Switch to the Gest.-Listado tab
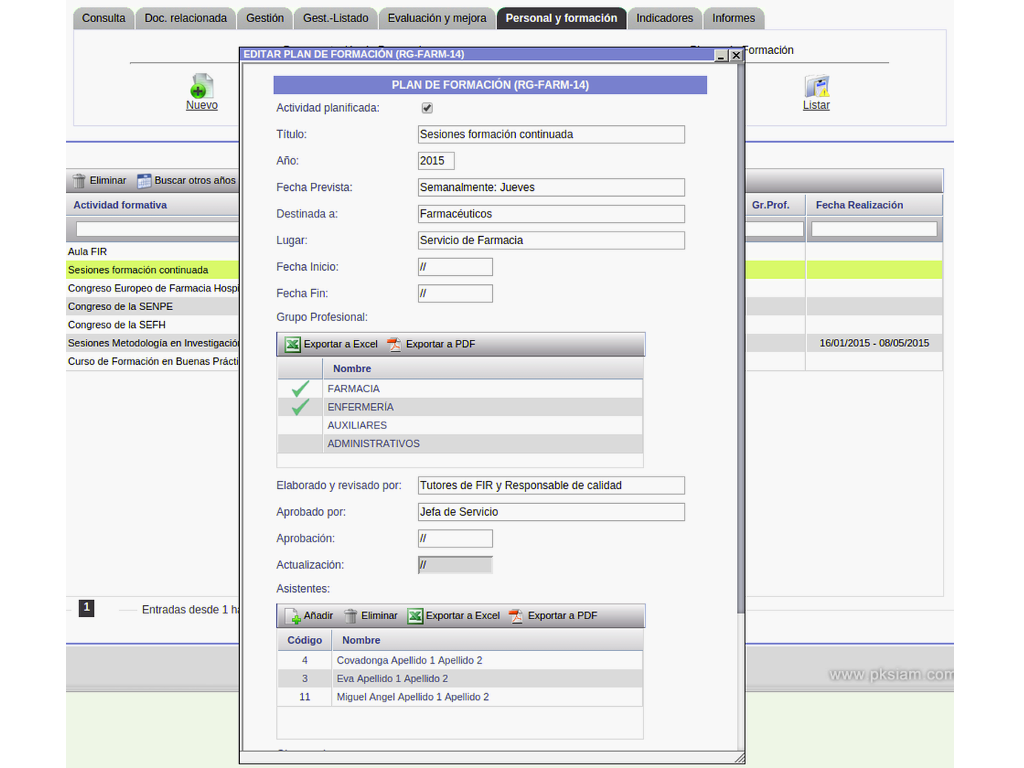The width and height of the screenshot is (1024, 768). click(x=336, y=18)
